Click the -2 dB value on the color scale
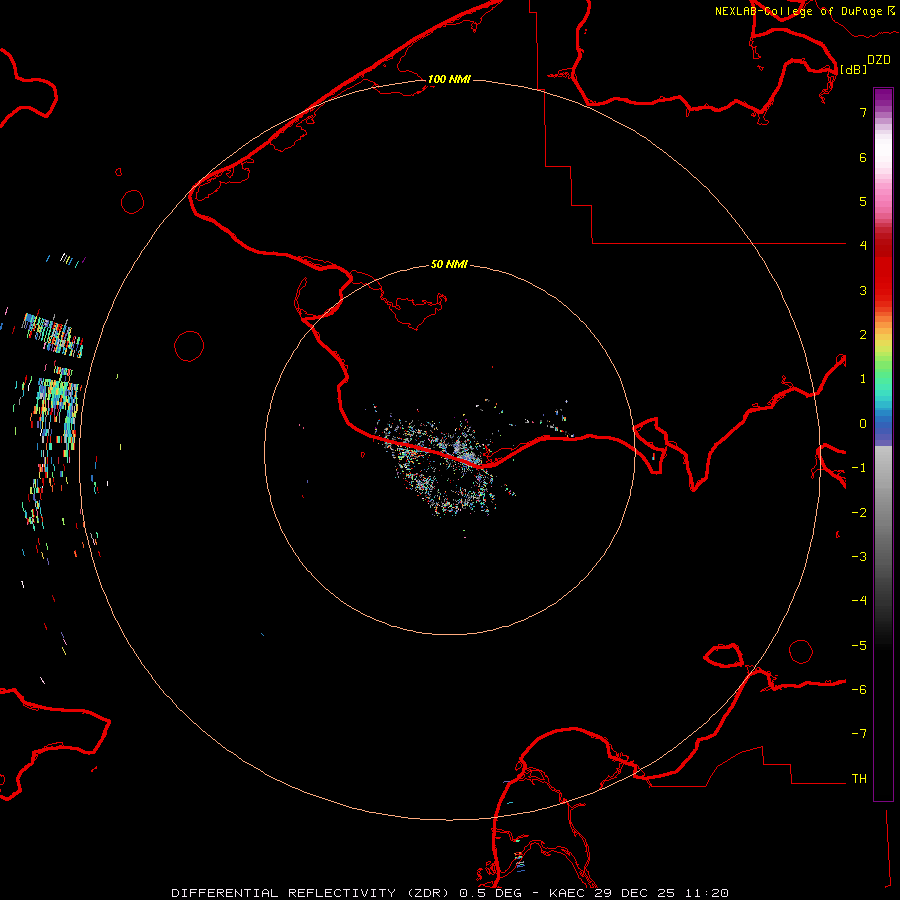This screenshot has width=900, height=900. point(859,513)
